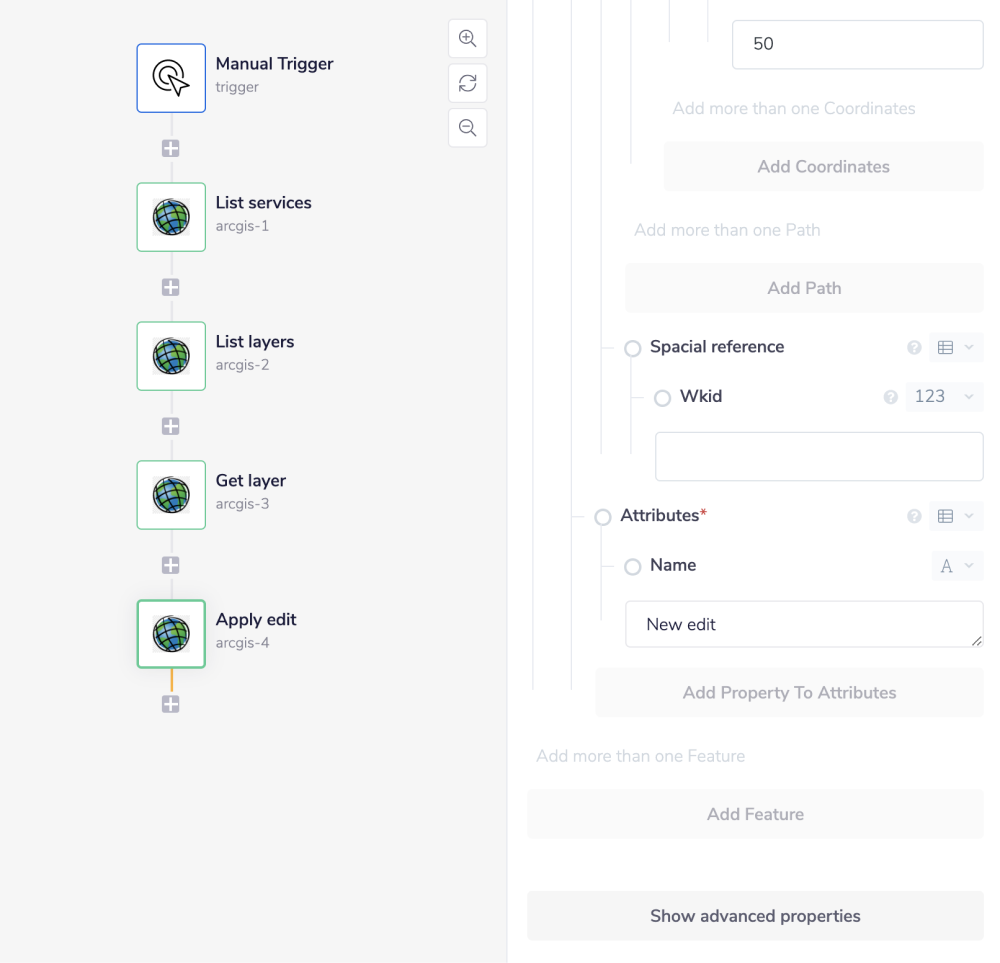
Task: Open the Apply edit ArcGIS node
Action: click(x=171, y=634)
